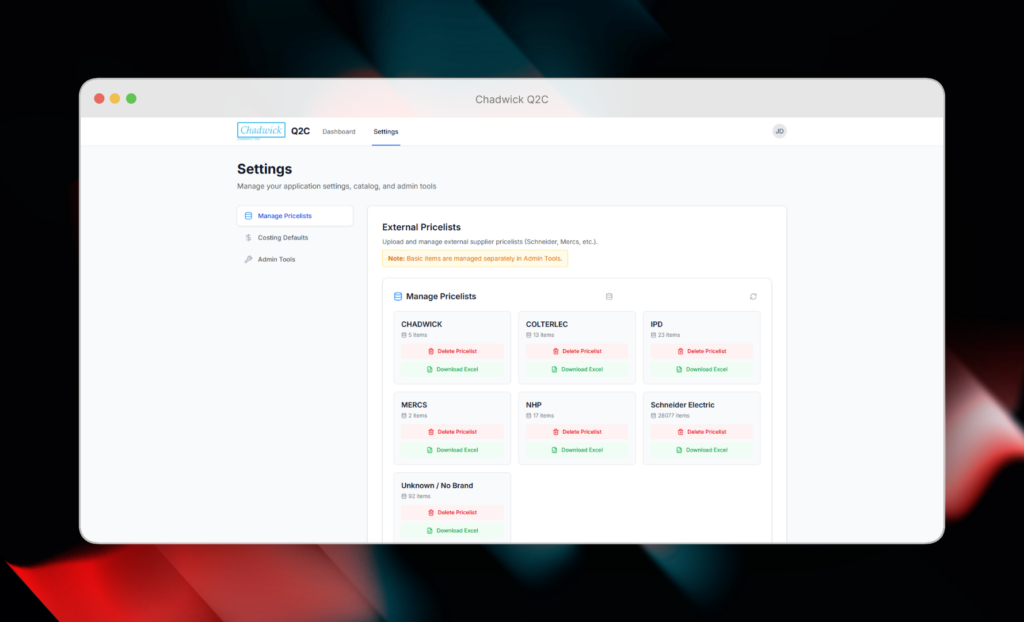Download Excel for NHP

pos(577,450)
